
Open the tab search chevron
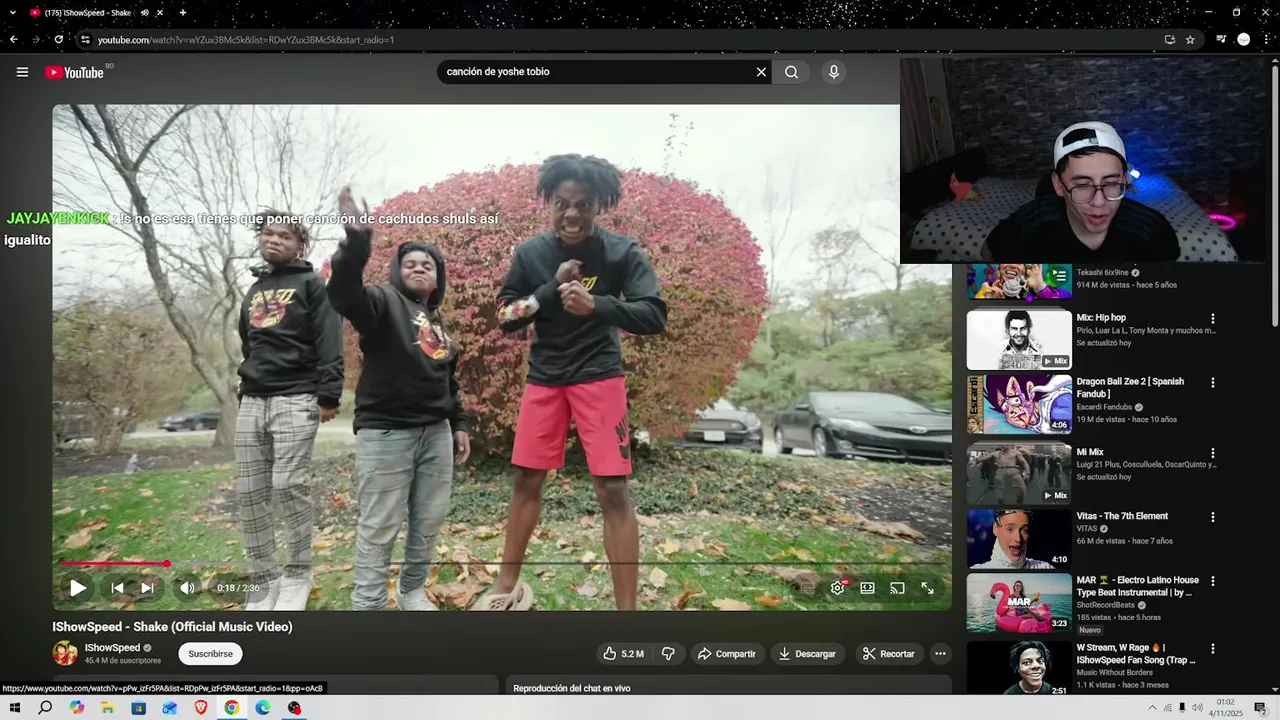pos(13,13)
